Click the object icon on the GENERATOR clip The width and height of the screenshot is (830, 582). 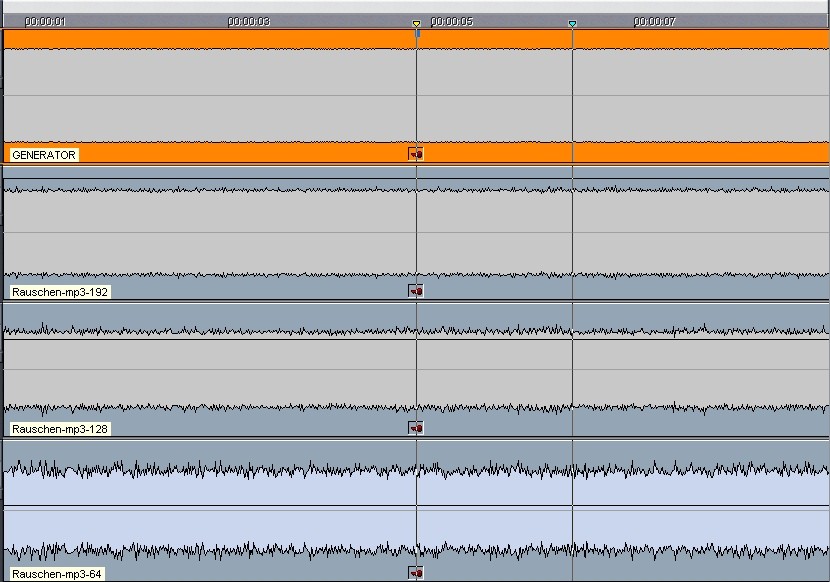(416, 154)
